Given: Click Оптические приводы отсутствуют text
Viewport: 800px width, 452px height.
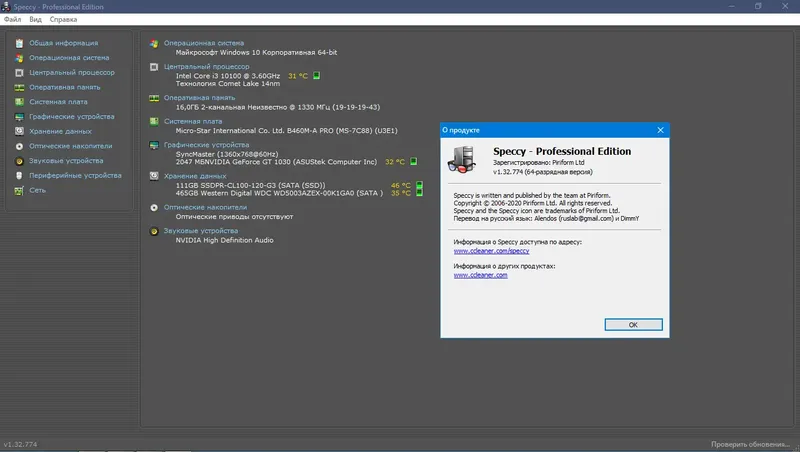Looking at the screenshot, I should (x=234, y=217).
